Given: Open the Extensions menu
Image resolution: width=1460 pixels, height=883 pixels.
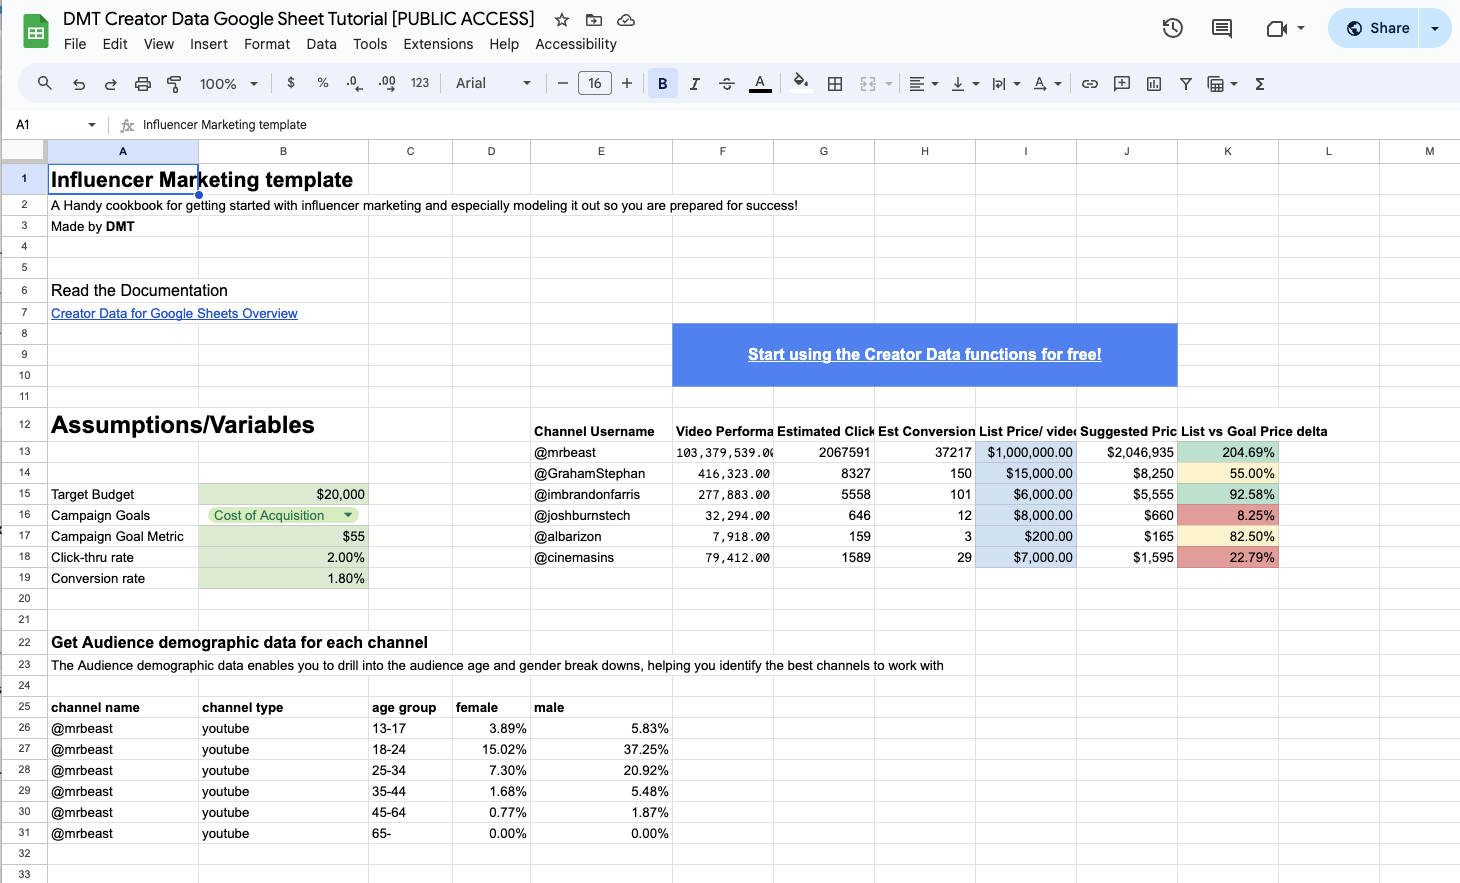Looking at the screenshot, I should (438, 44).
